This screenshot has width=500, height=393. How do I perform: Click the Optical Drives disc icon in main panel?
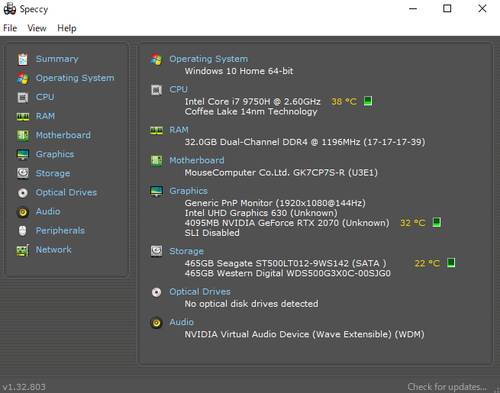tap(156, 292)
